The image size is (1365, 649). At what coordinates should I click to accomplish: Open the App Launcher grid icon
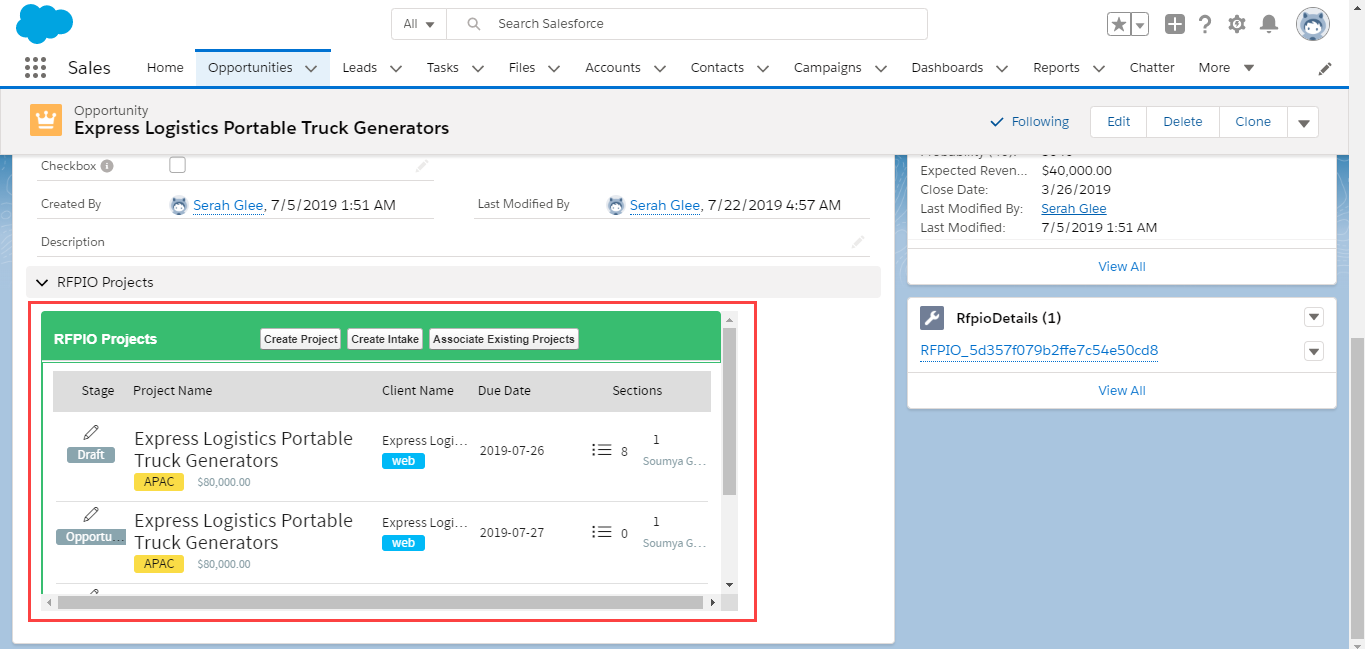pos(35,68)
